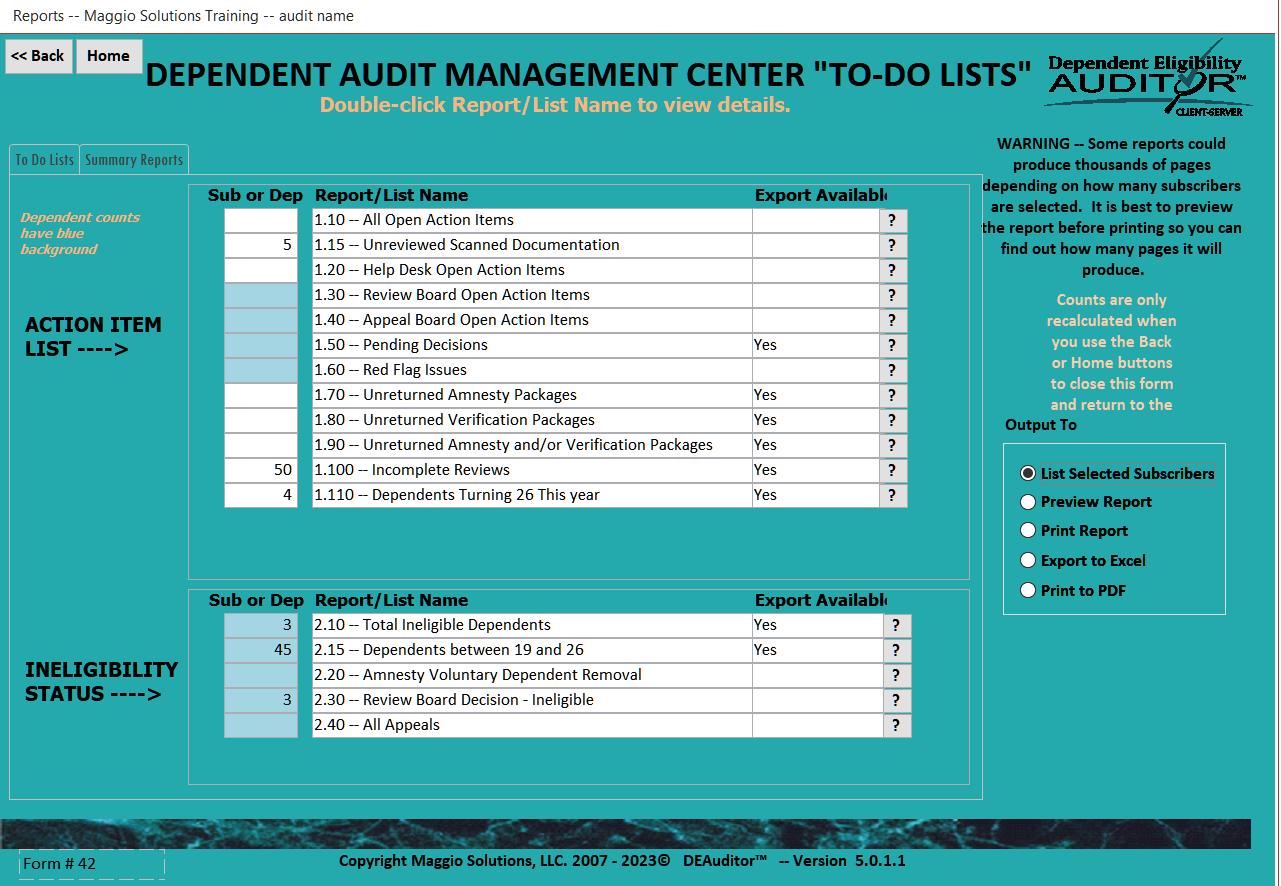1281x886 pixels.
Task: Open the ? help for Pending Decisions
Action: 893,346
